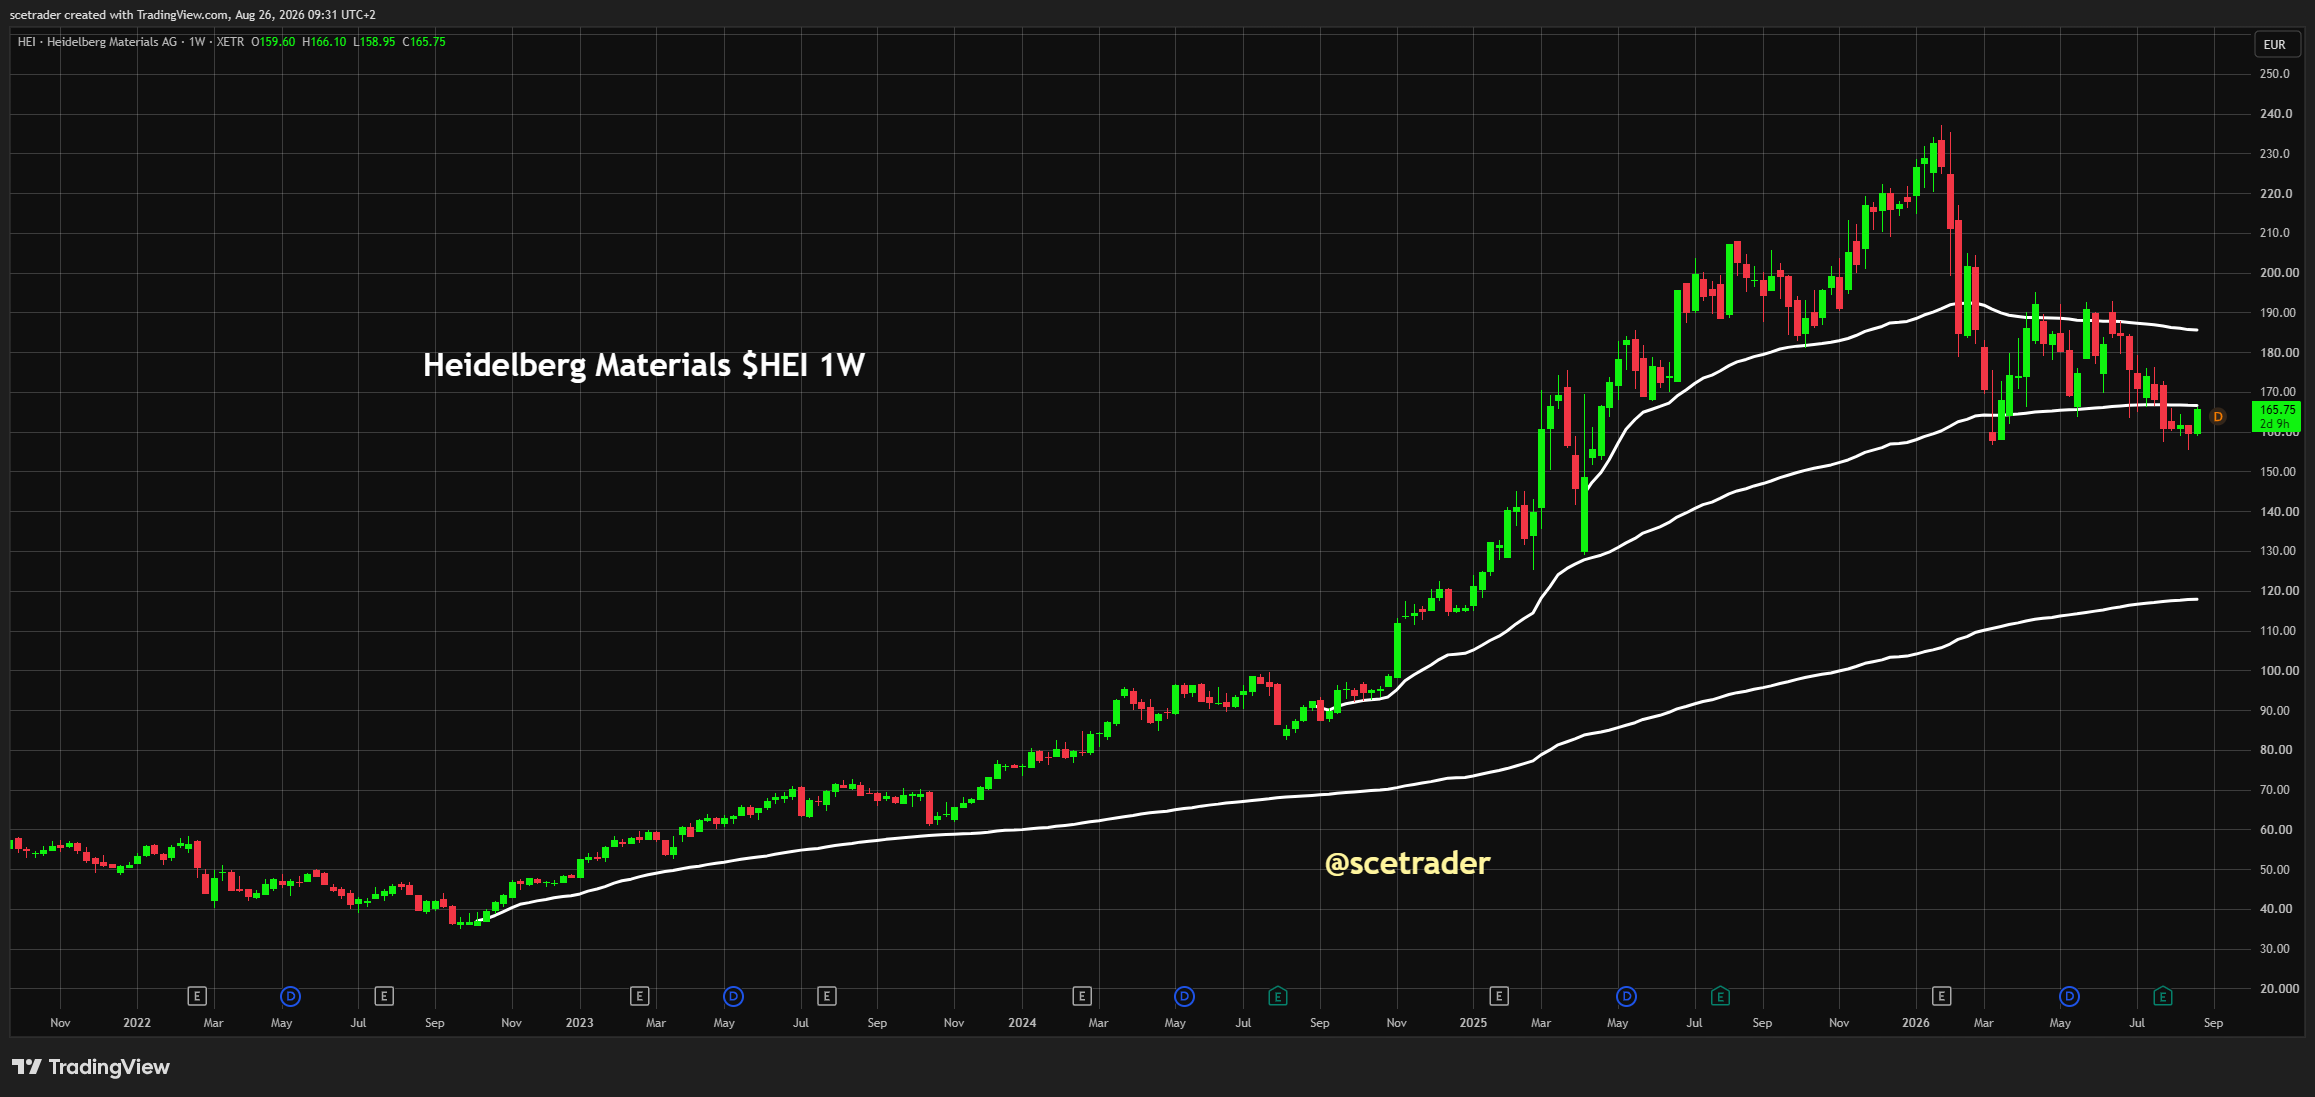Select the green earnings marker in mid-2025

[1721, 996]
